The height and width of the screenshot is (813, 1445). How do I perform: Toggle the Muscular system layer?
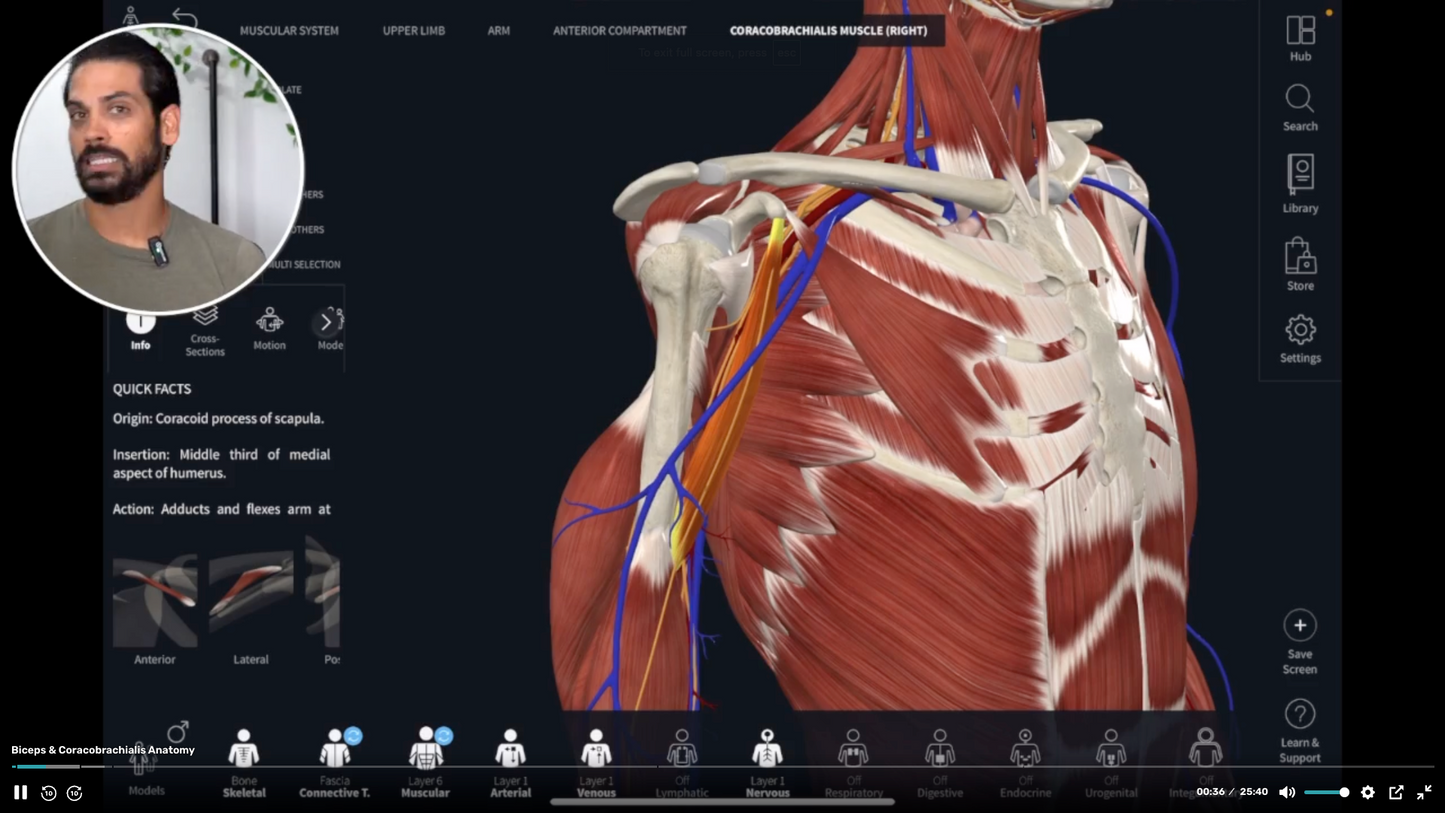click(425, 763)
